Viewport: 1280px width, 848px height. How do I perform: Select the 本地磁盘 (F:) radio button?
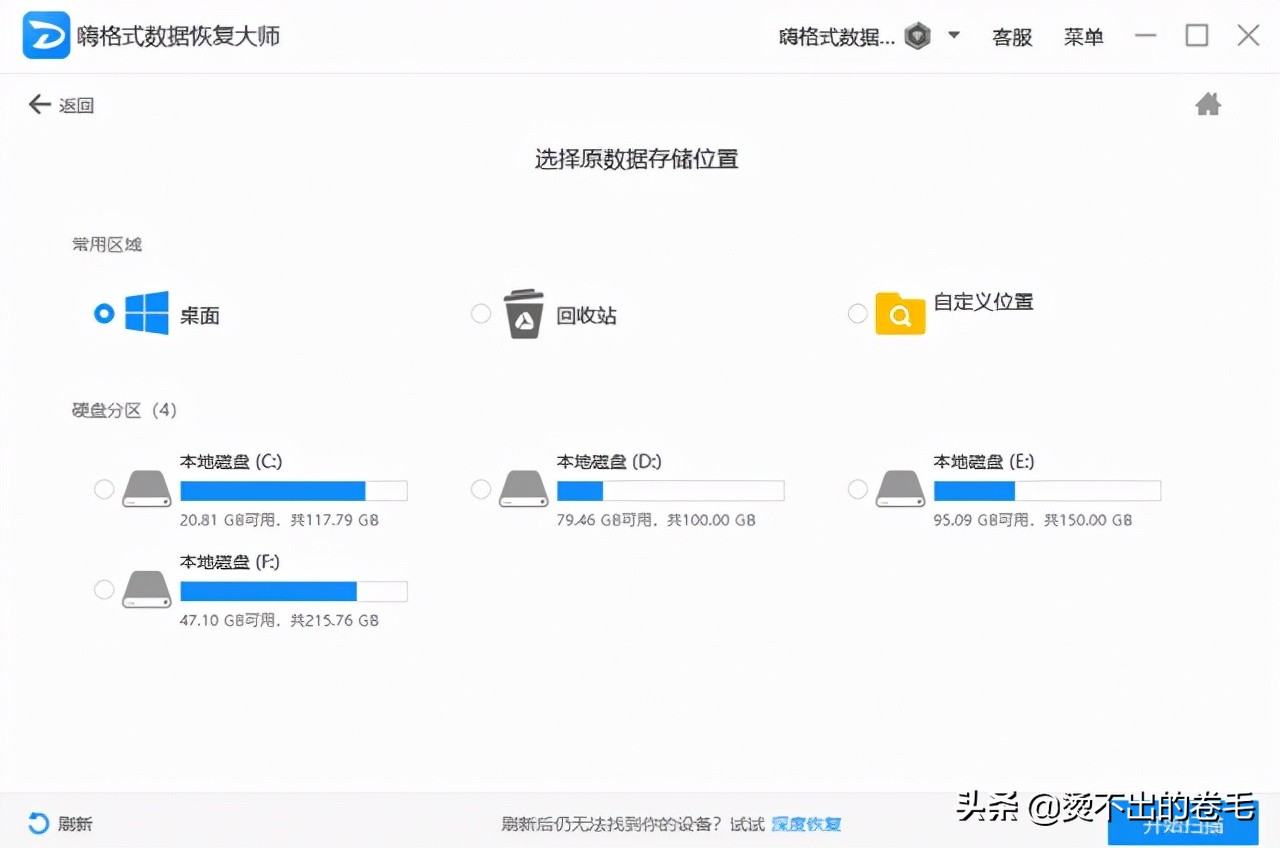click(104, 590)
